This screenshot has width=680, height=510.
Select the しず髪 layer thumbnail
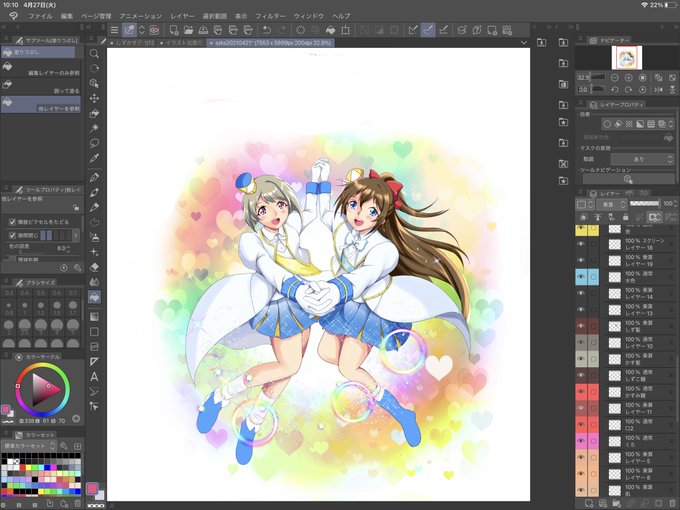click(x=615, y=326)
